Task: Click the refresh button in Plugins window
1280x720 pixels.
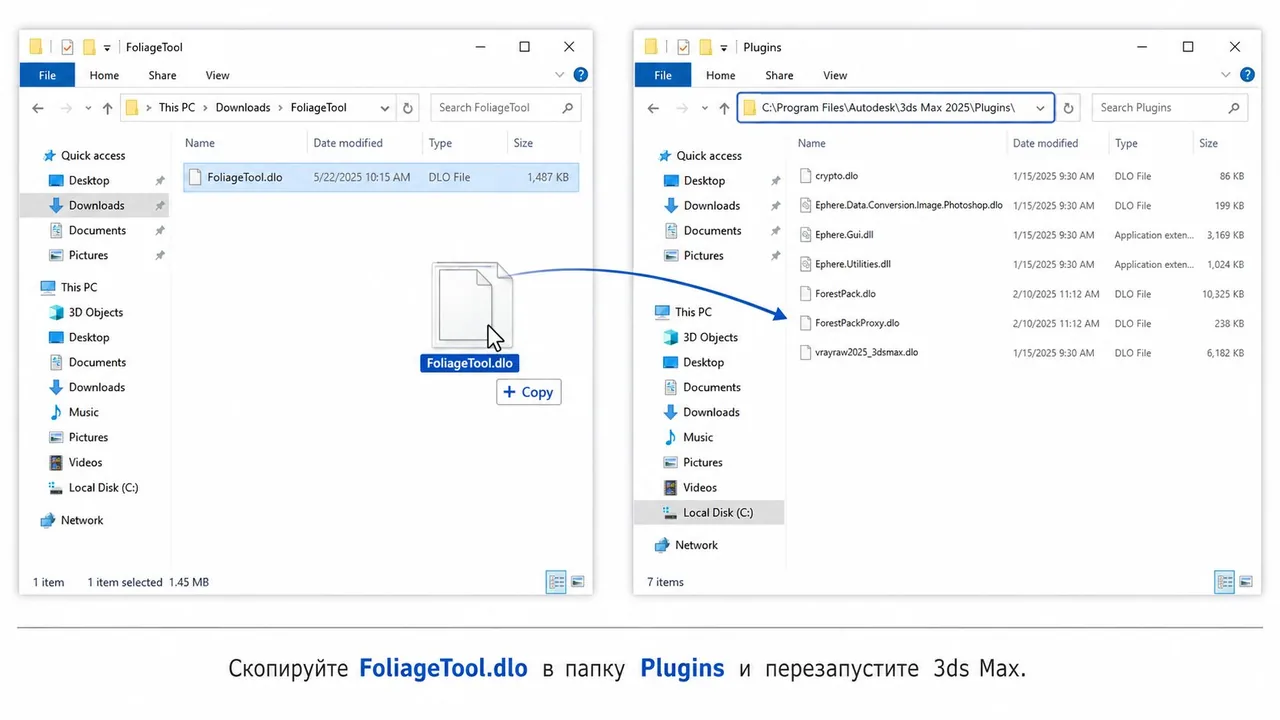Action: (x=1068, y=108)
